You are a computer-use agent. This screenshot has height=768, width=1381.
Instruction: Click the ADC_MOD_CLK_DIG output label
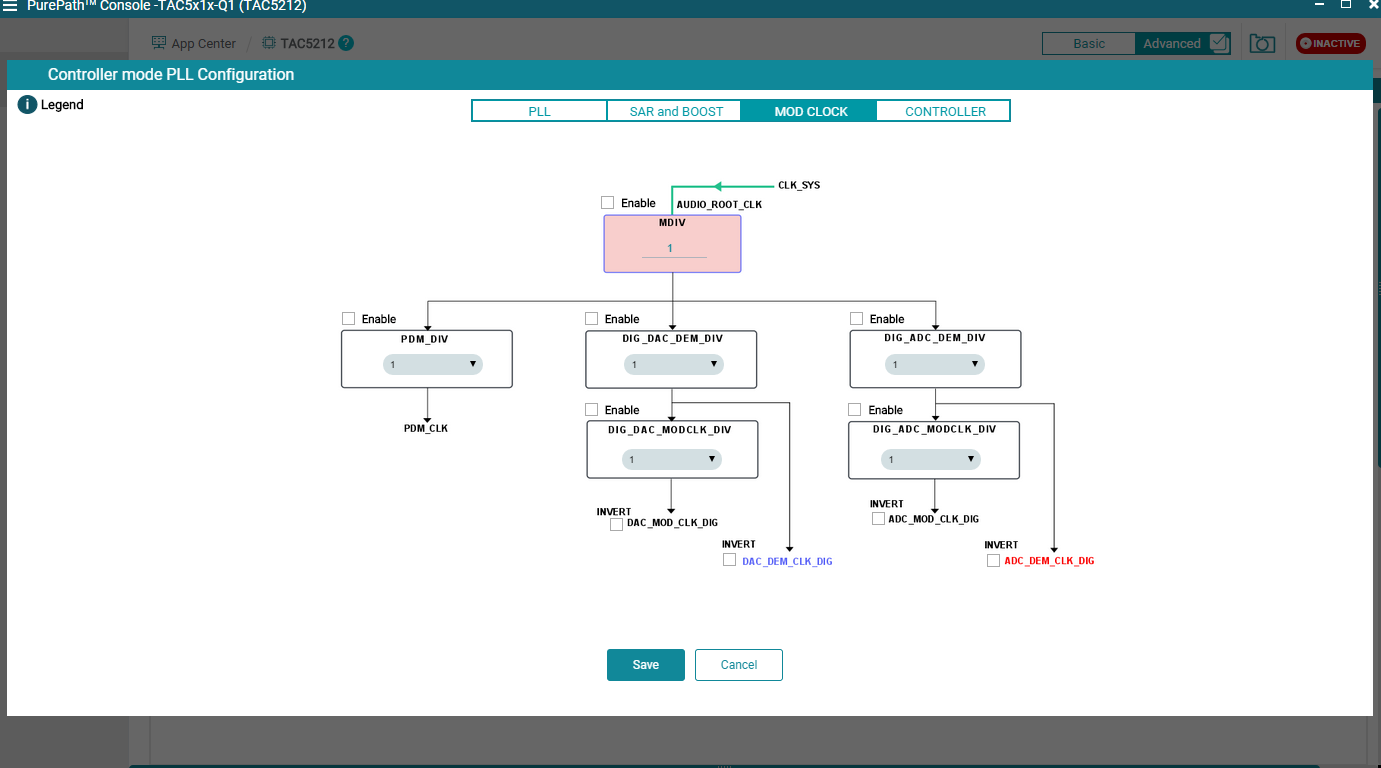tap(934, 519)
